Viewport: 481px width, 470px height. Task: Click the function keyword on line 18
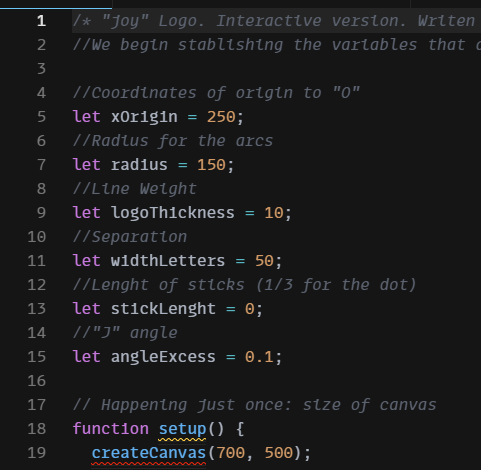(x=111, y=429)
